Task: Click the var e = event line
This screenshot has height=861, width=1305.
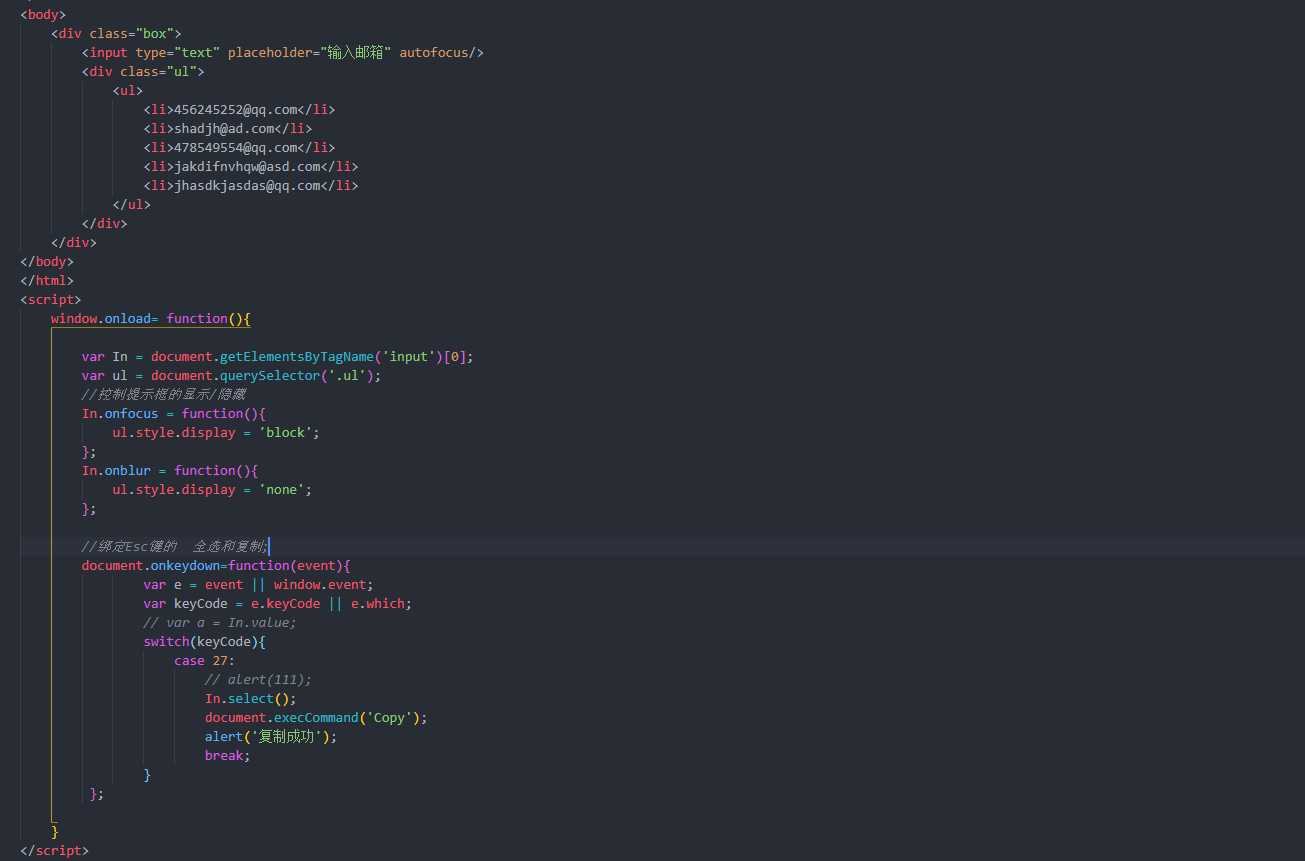Action: click(x=258, y=584)
